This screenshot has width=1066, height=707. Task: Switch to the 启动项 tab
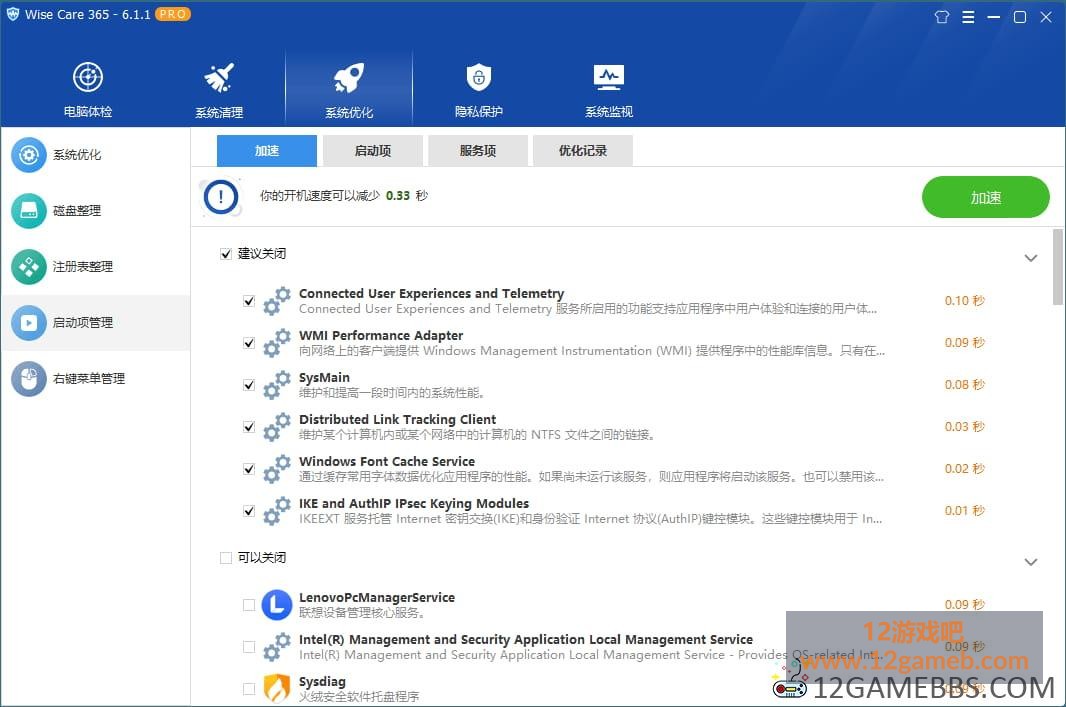(373, 150)
